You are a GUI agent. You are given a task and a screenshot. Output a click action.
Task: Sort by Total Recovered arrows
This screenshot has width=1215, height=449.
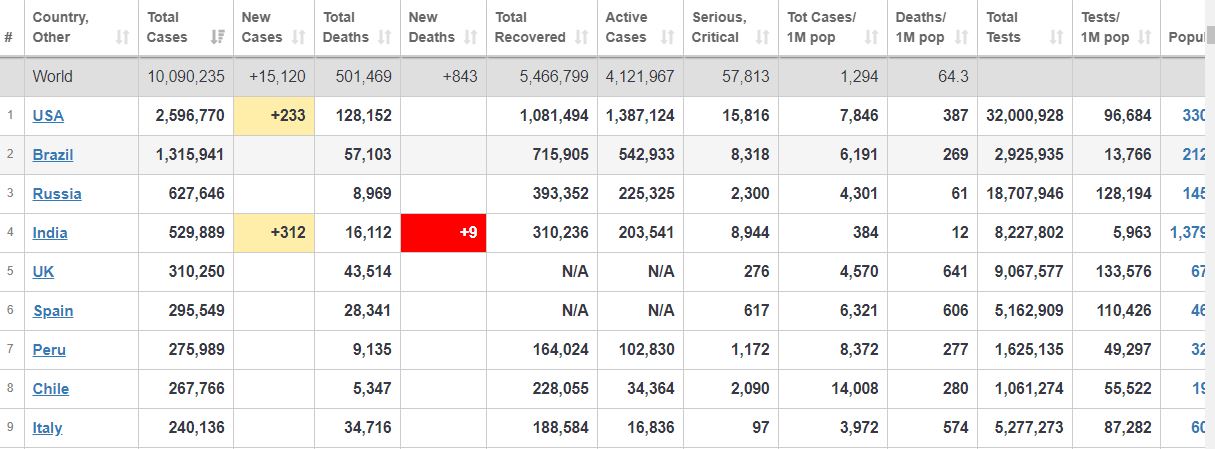click(583, 38)
